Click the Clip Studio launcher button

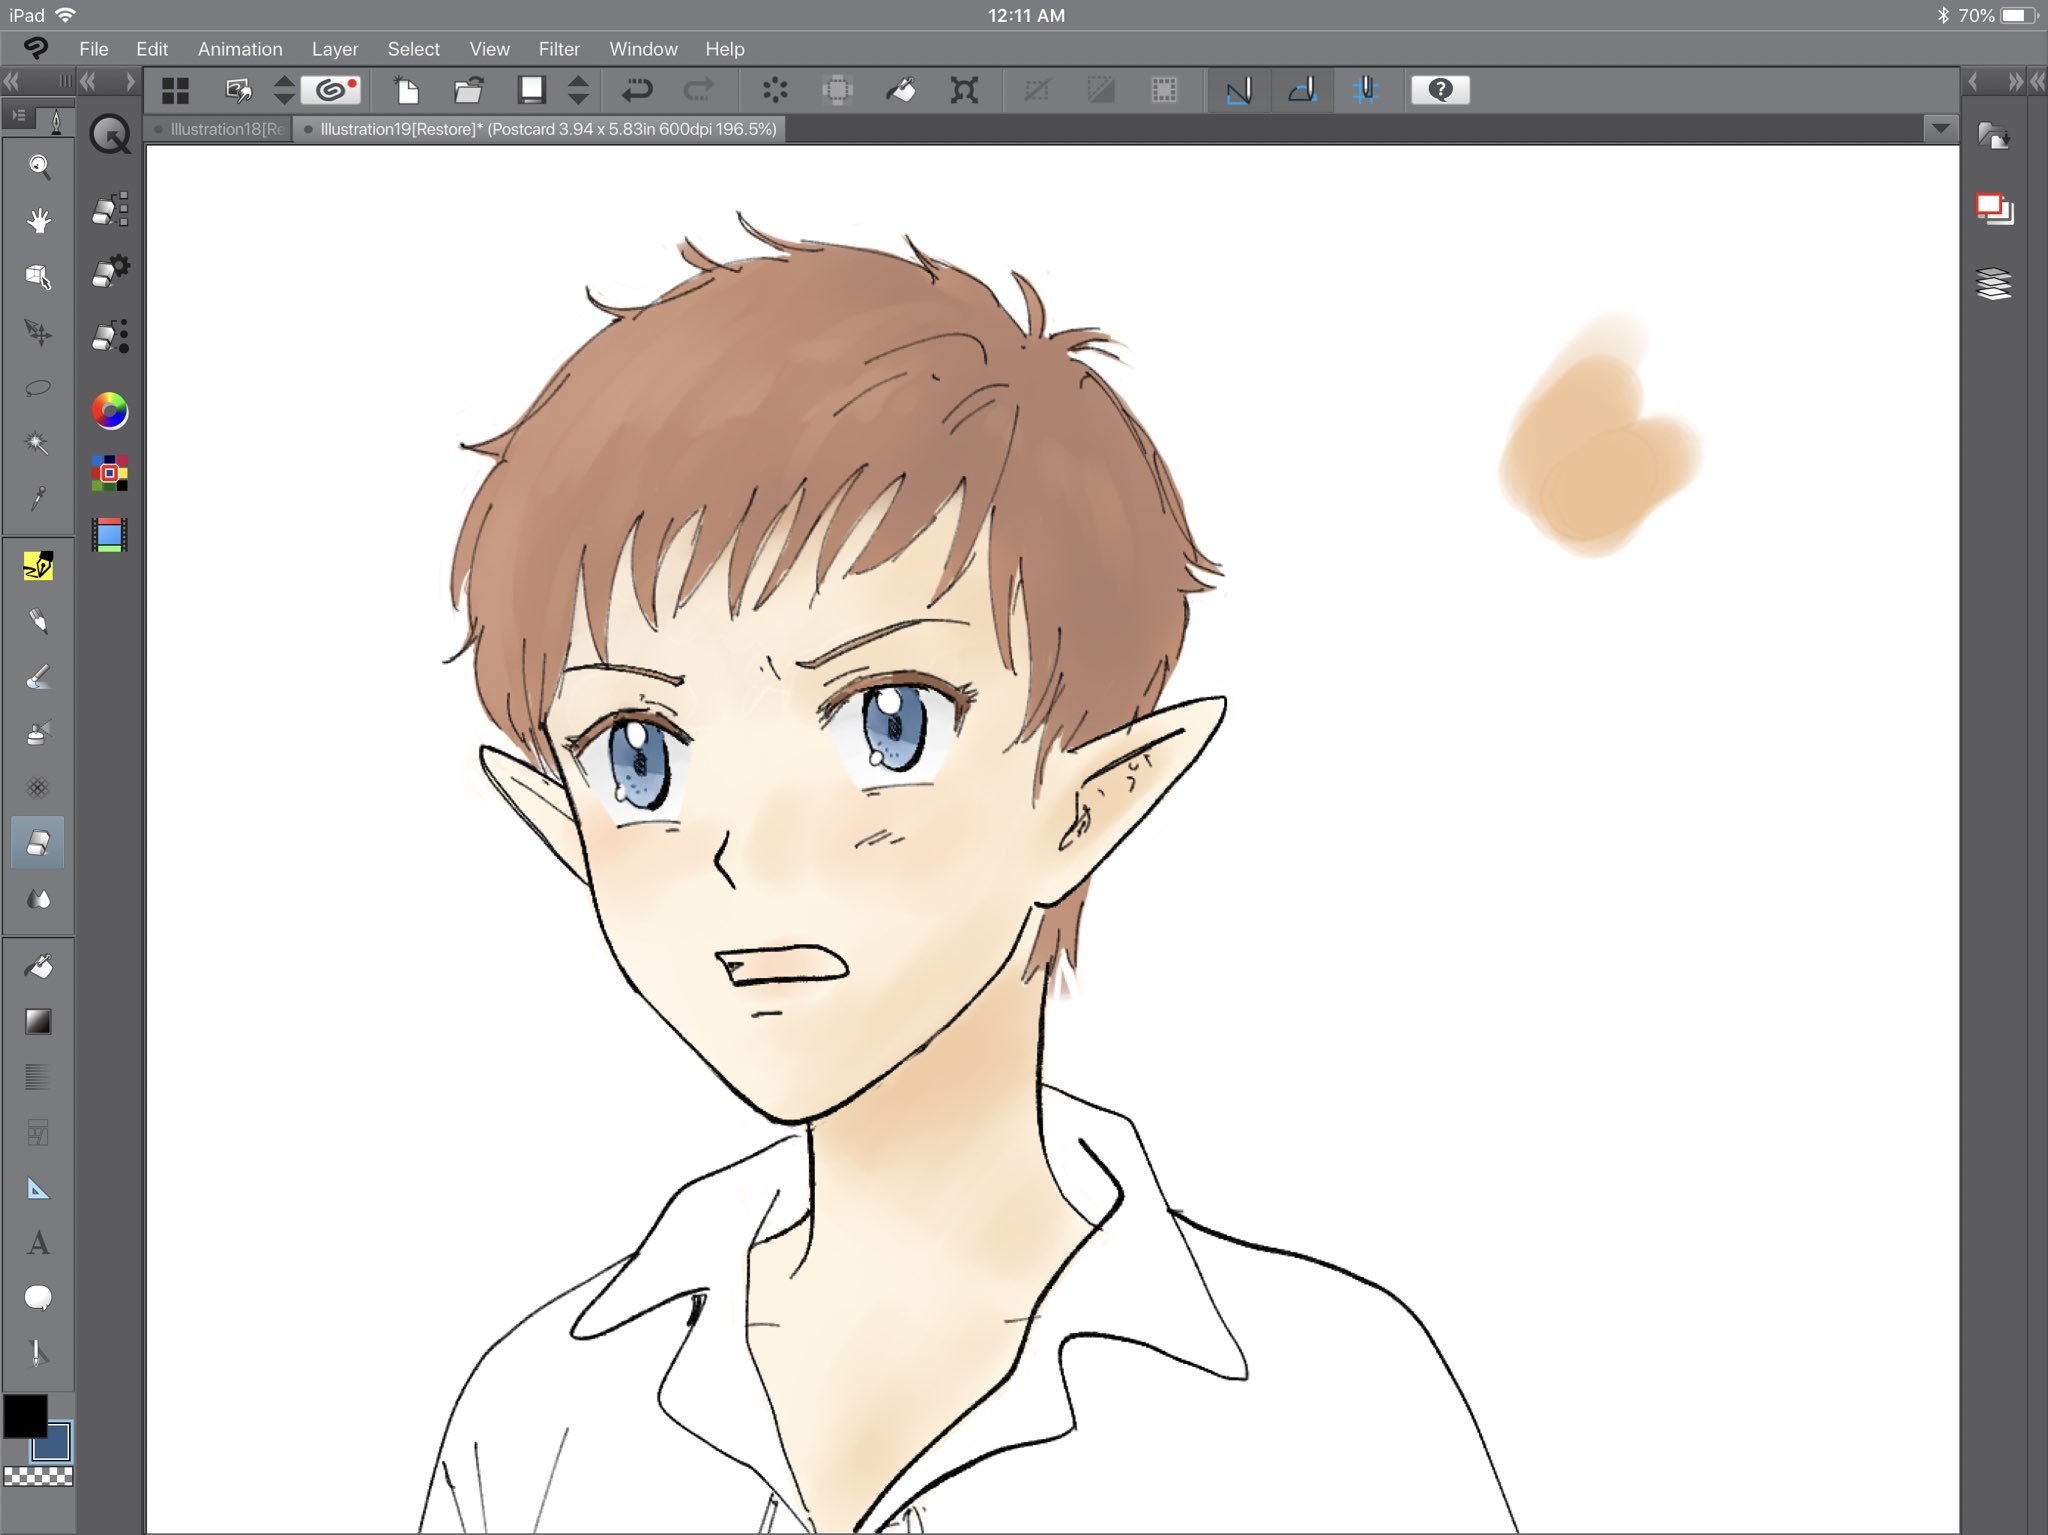pyautogui.click(x=332, y=91)
